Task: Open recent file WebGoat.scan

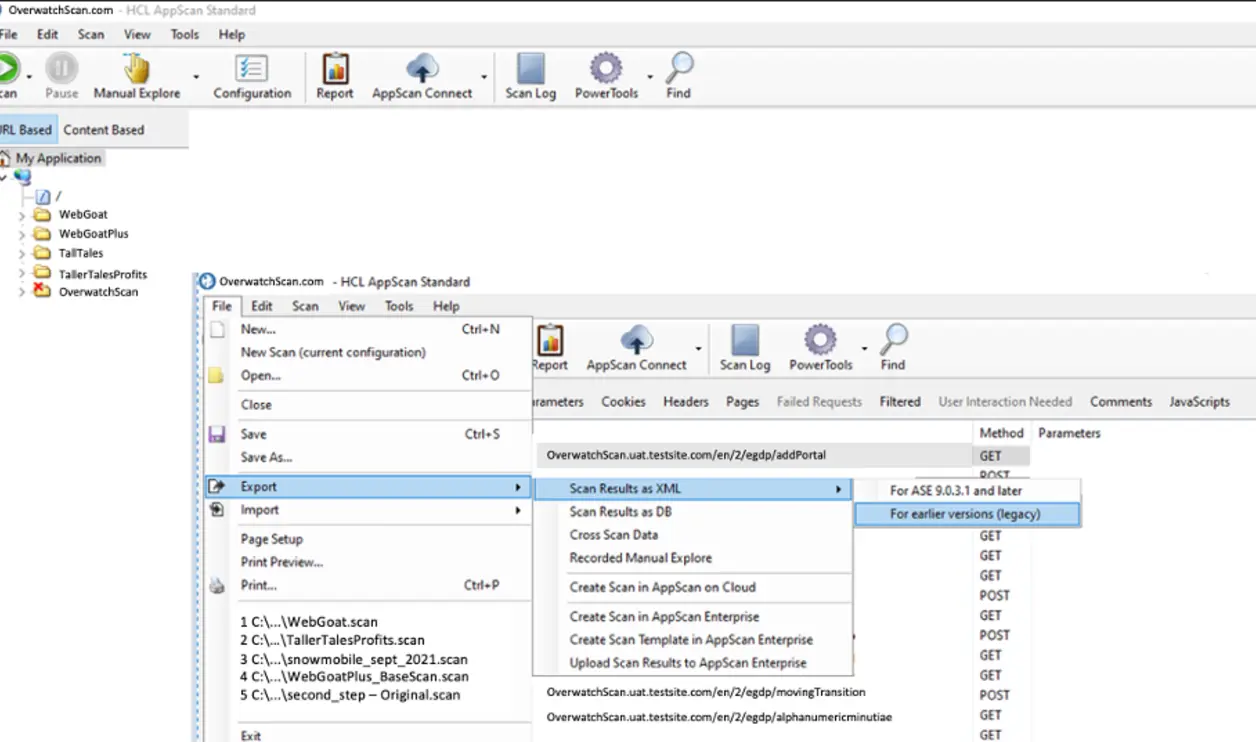Action: click(309, 622)
